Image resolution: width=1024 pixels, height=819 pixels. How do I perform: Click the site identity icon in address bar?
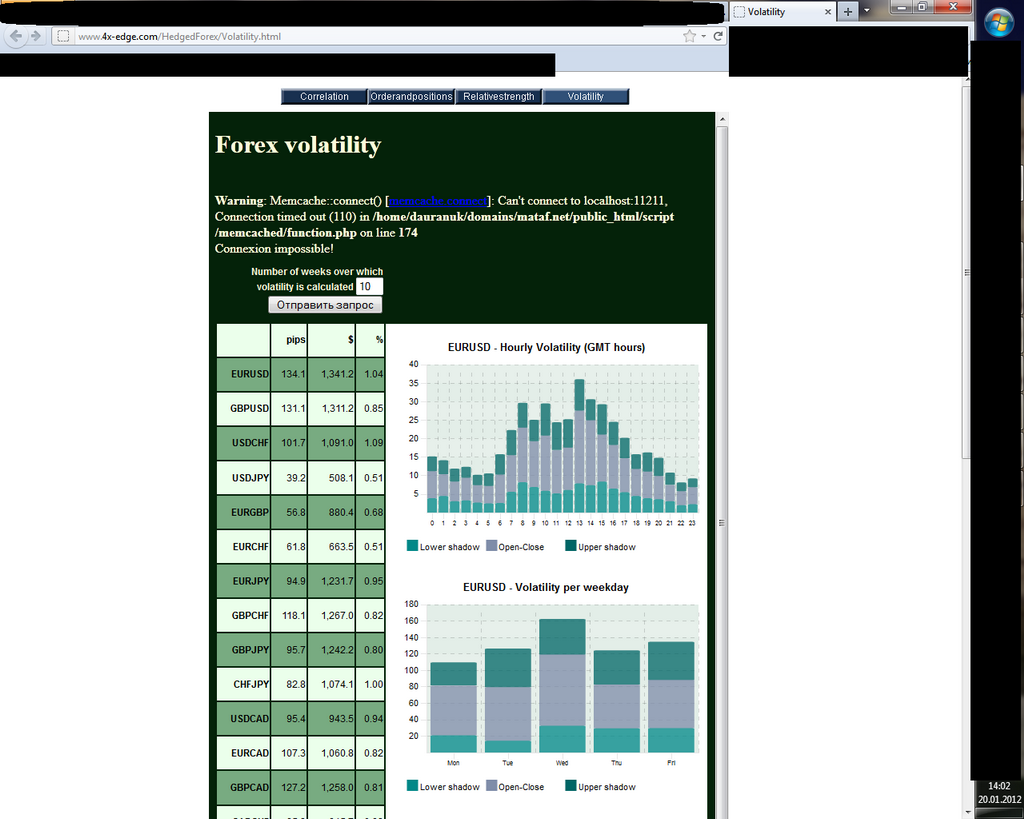[63, 37]
